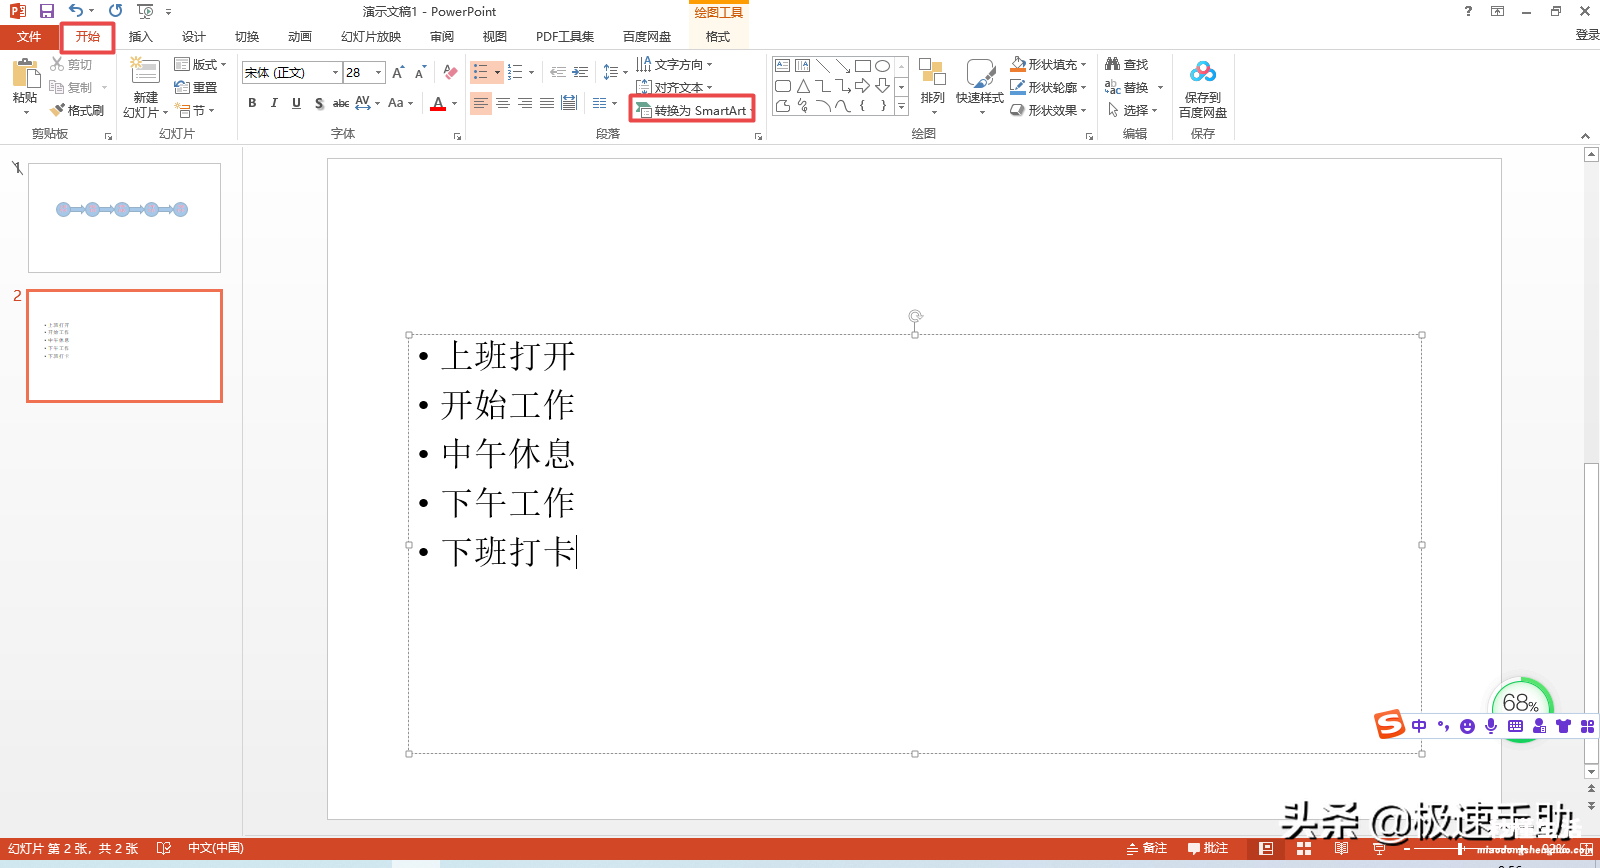Toggle bullet list button
1600x868 pixels.
click(x=481, y=72)
